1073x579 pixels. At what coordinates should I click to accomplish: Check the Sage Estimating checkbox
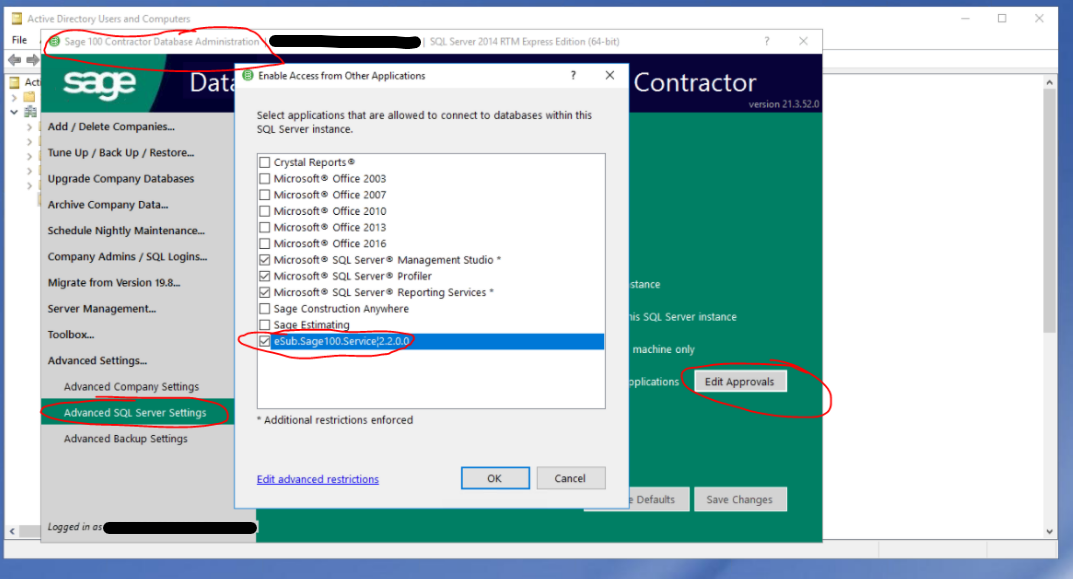(265, 325)
